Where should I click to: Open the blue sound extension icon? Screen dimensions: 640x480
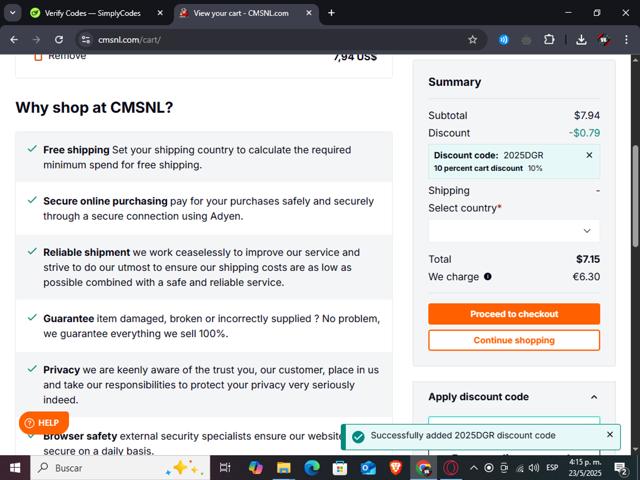[x=504, y=40]
